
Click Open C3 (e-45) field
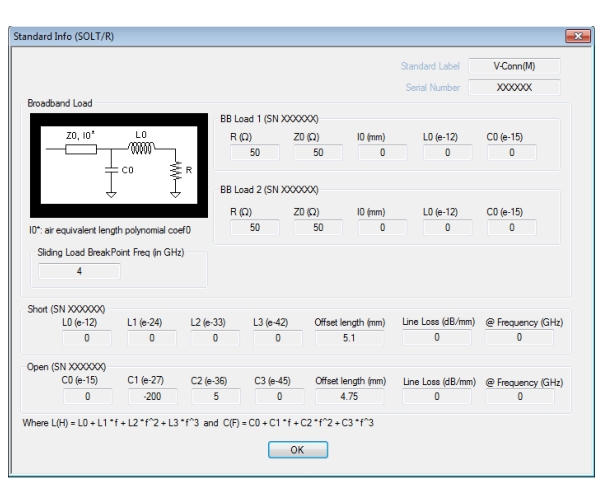(279, 396)
